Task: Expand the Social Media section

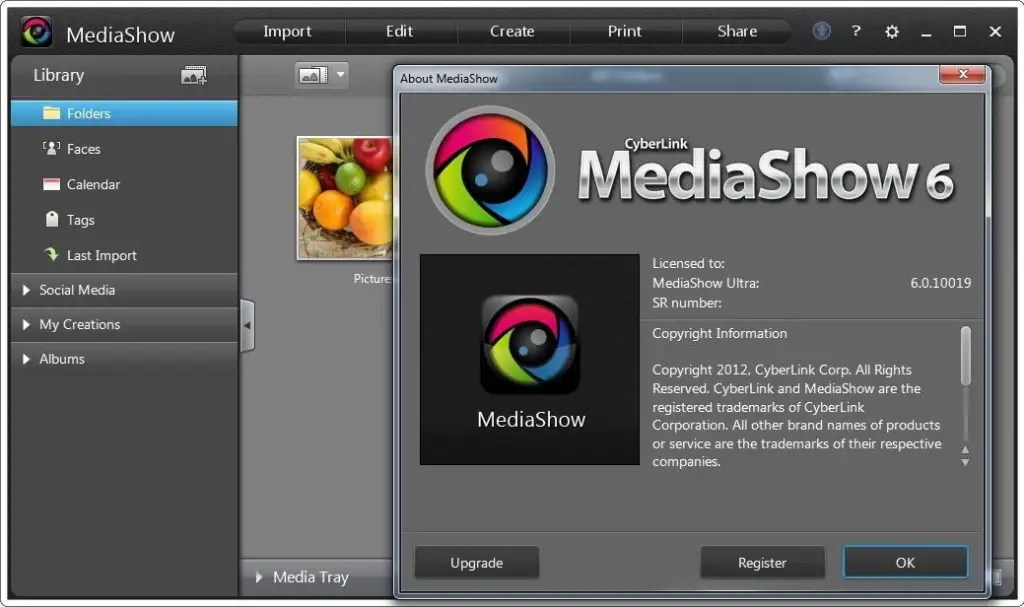Action: 124,290
